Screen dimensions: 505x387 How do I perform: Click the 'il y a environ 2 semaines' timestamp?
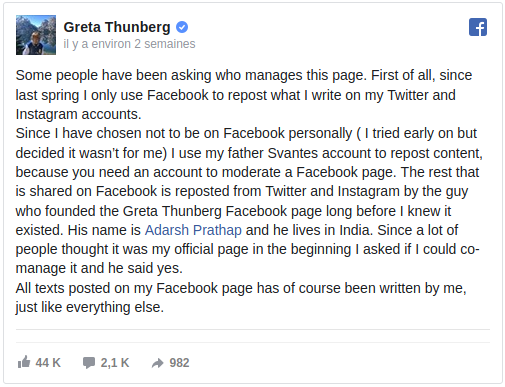tap(129, 44)
